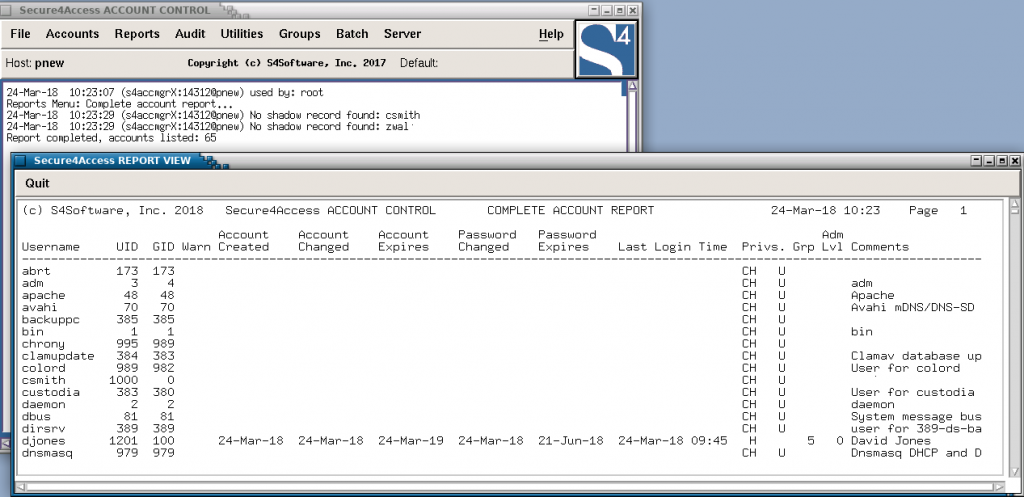Click Quit in the Report View
This screenshot has height=497, width=1024.
(x=37, y=184)
